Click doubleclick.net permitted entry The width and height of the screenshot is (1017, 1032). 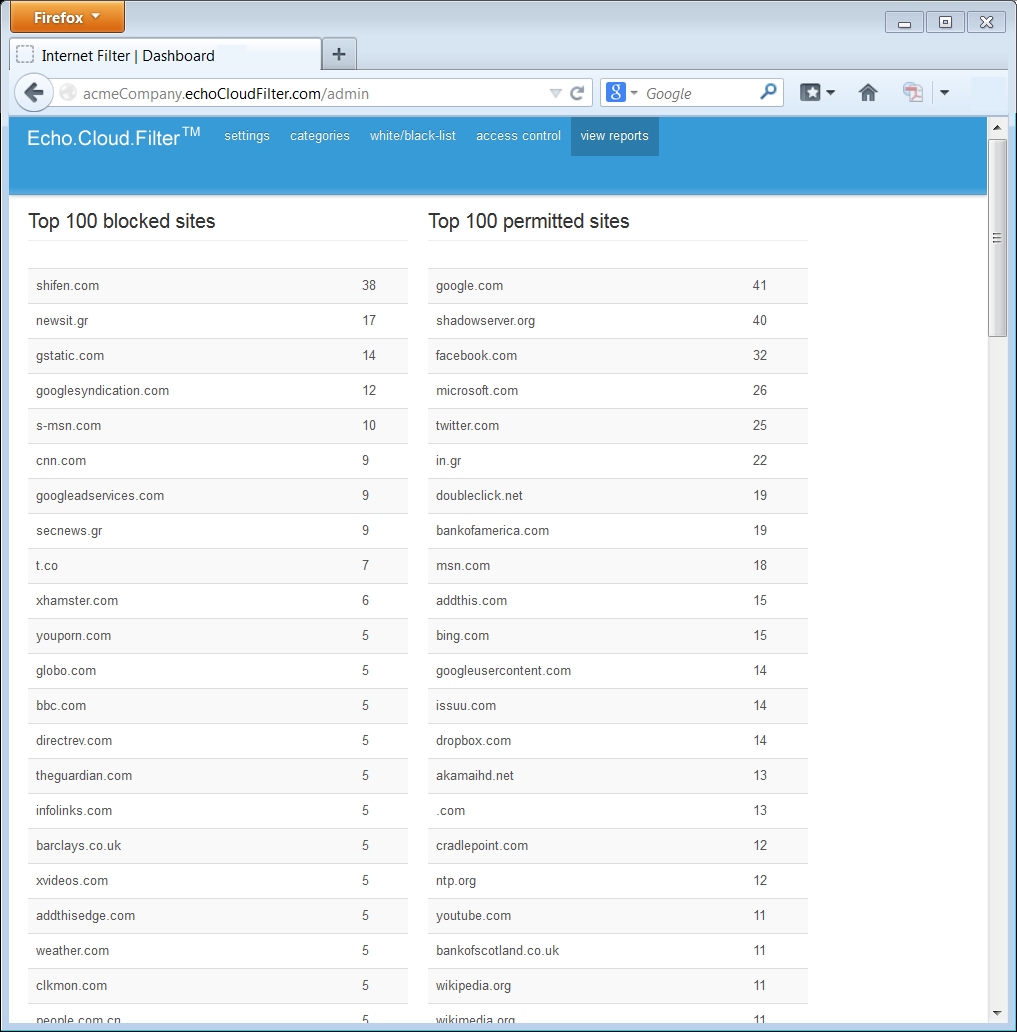tap(479, 496)
